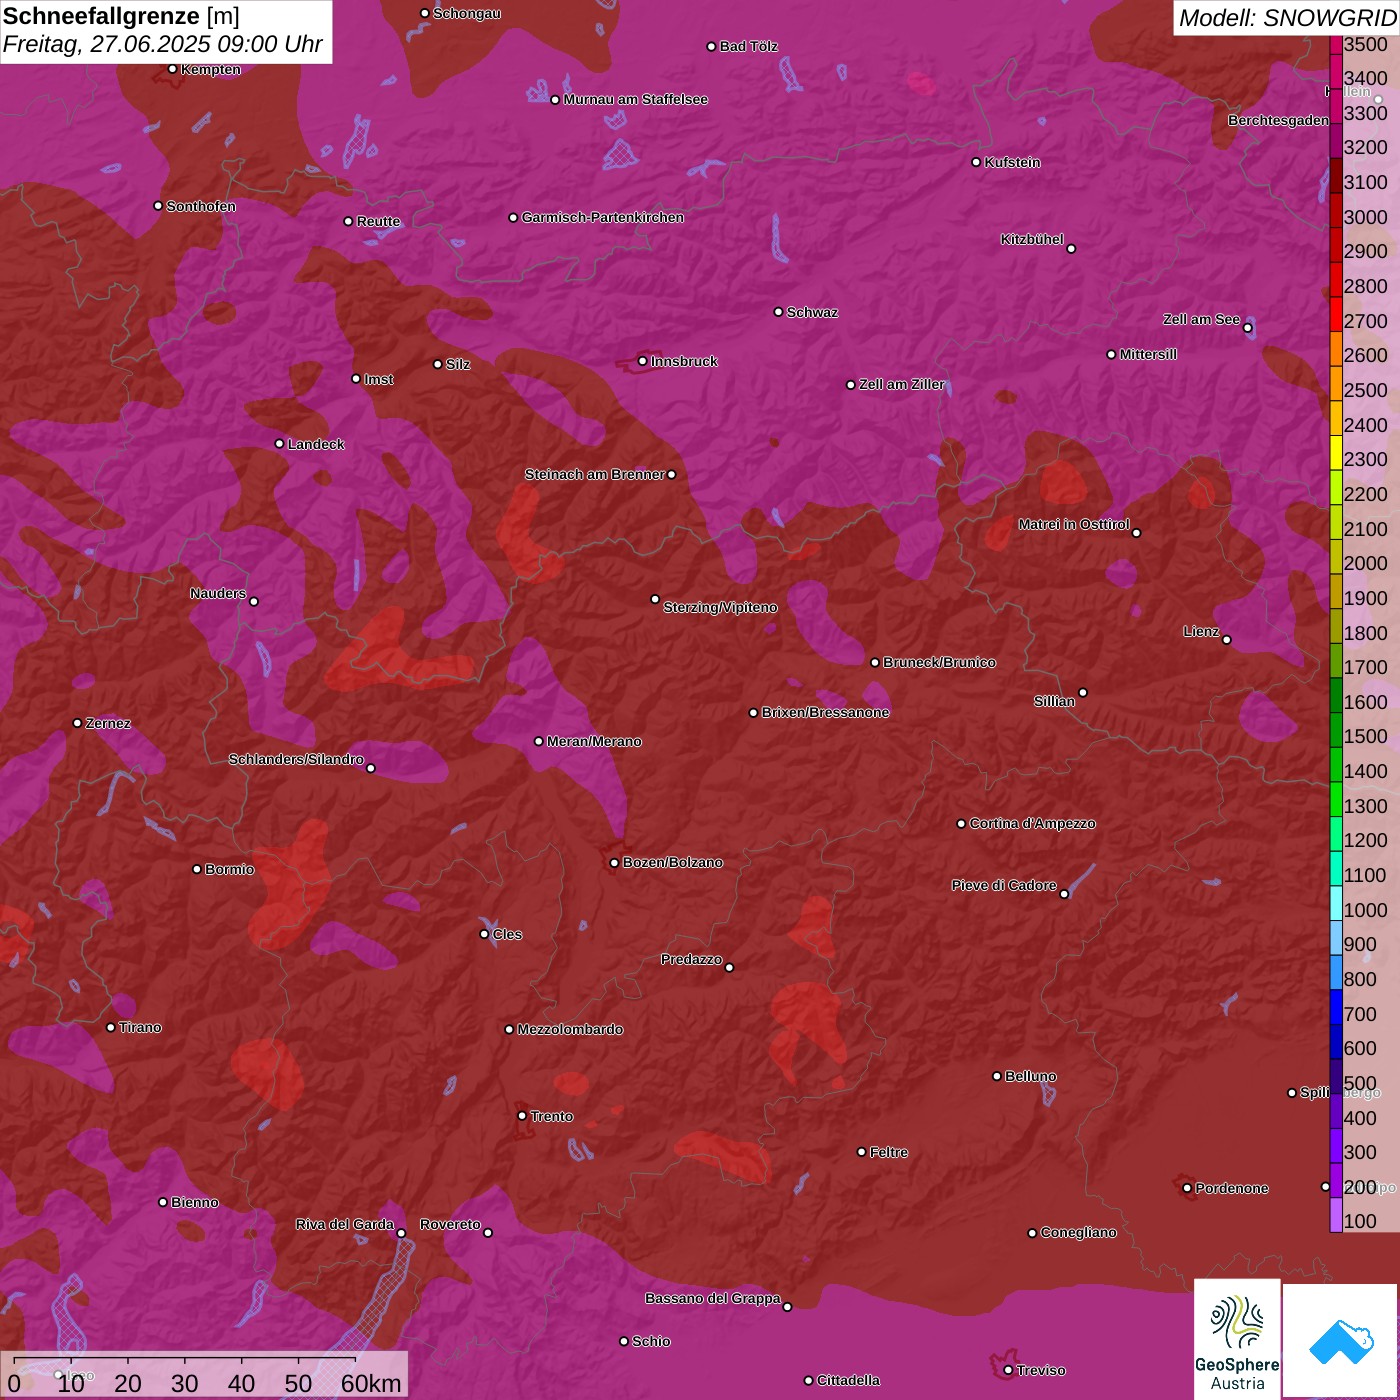The height and width of the screenshot is (1400, 1400).
Task: Click the Matrei in Osttirol label
Action: click(x=1074, y=524)
